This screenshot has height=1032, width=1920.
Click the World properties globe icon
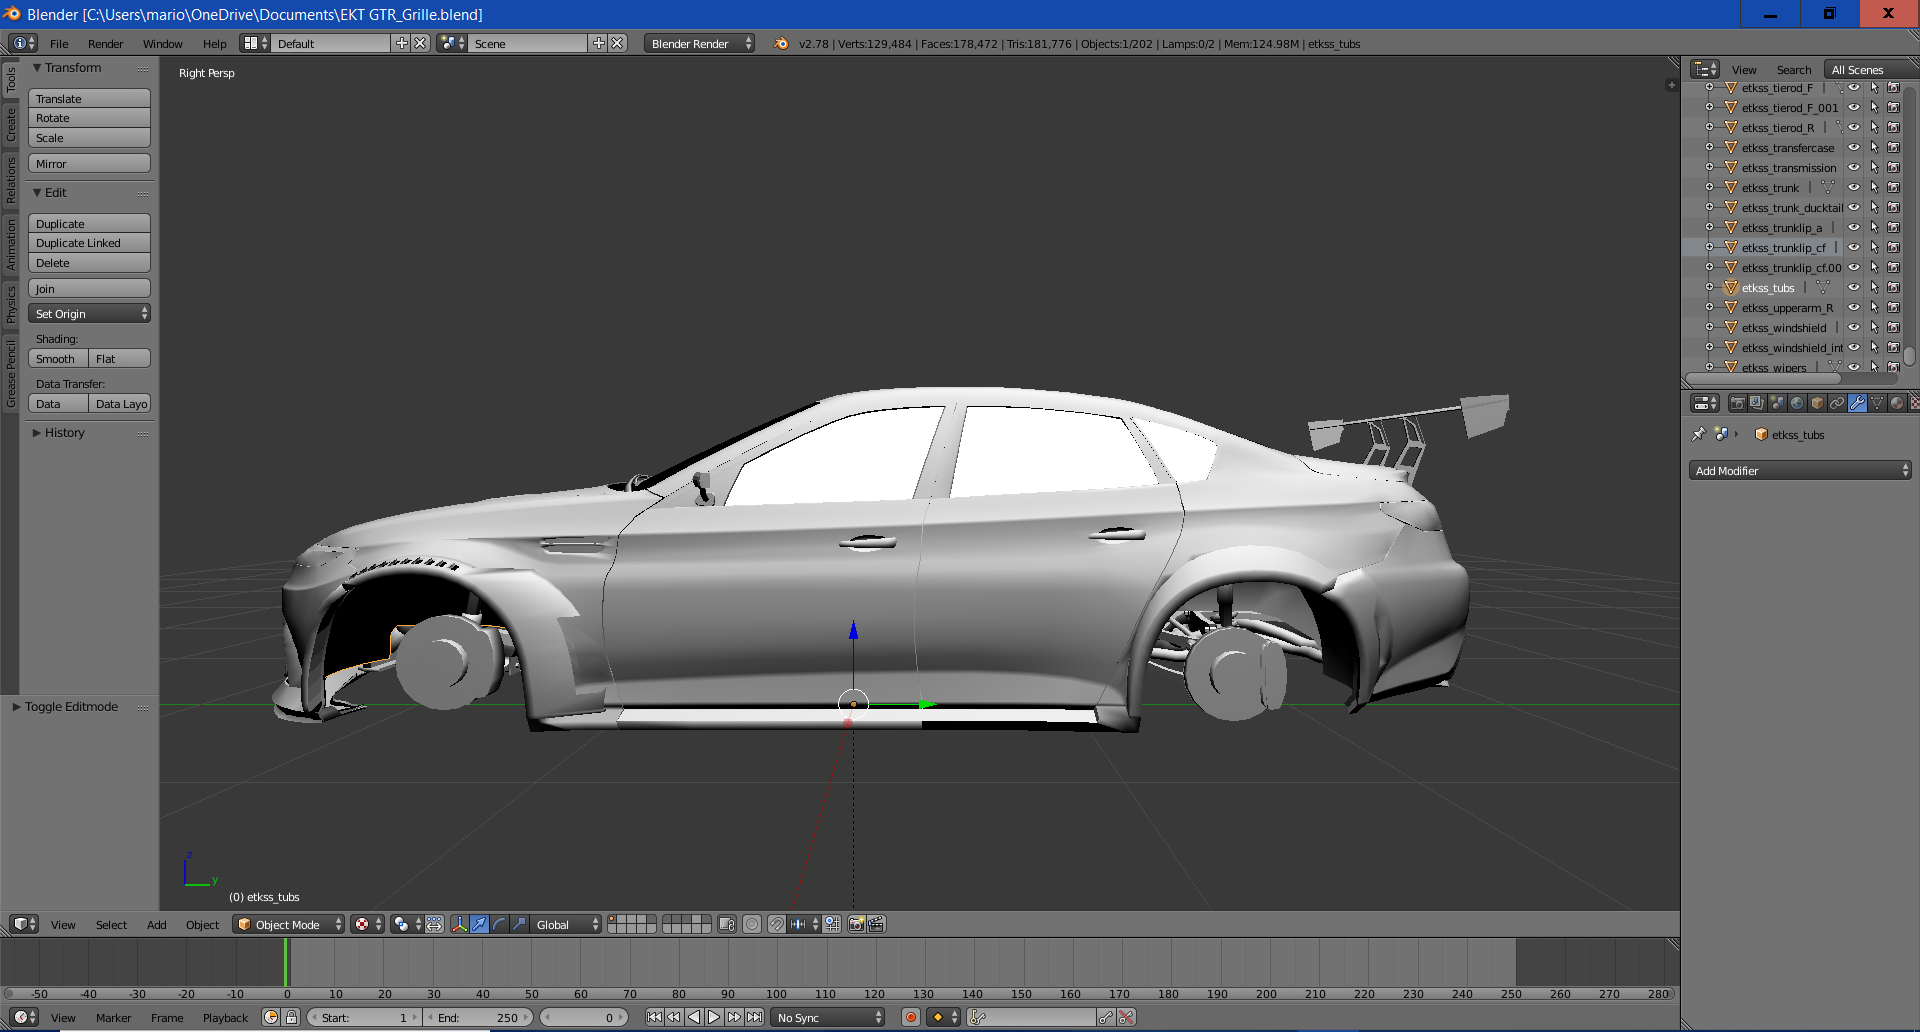(1797, 403)
